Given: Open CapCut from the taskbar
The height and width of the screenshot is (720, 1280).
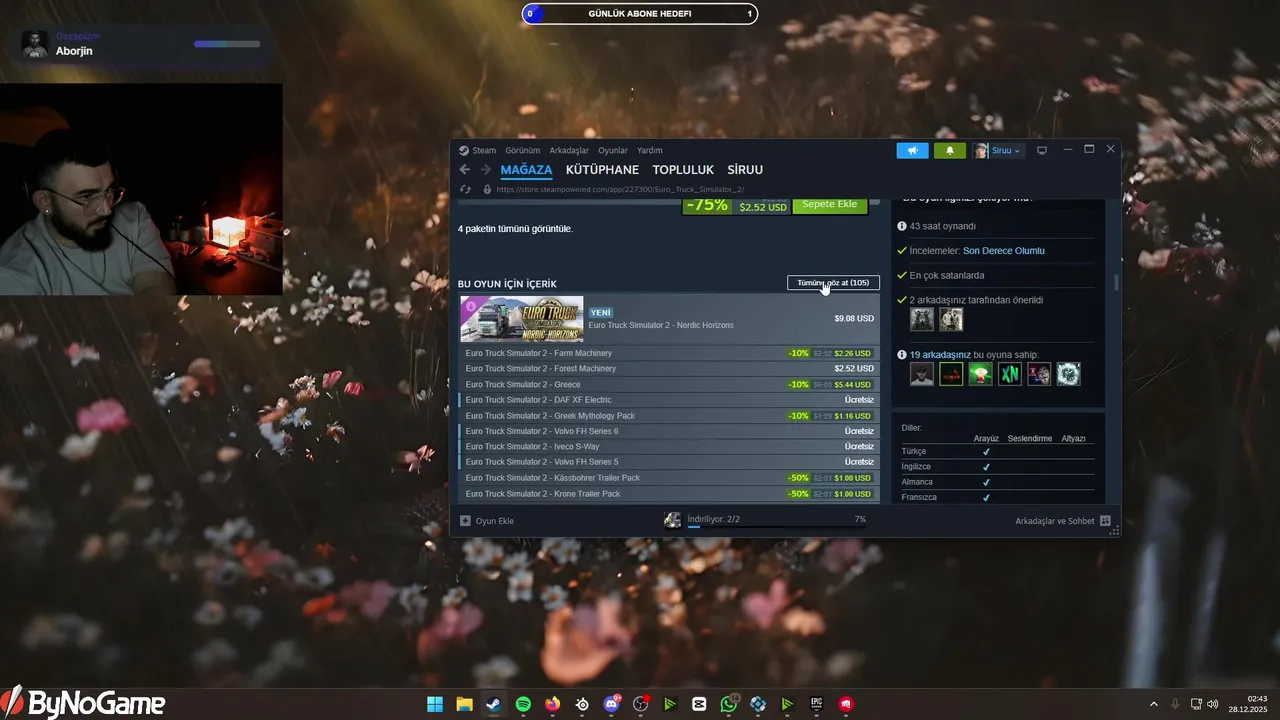Looking at the screenshot, I should (x=699, y=704).
